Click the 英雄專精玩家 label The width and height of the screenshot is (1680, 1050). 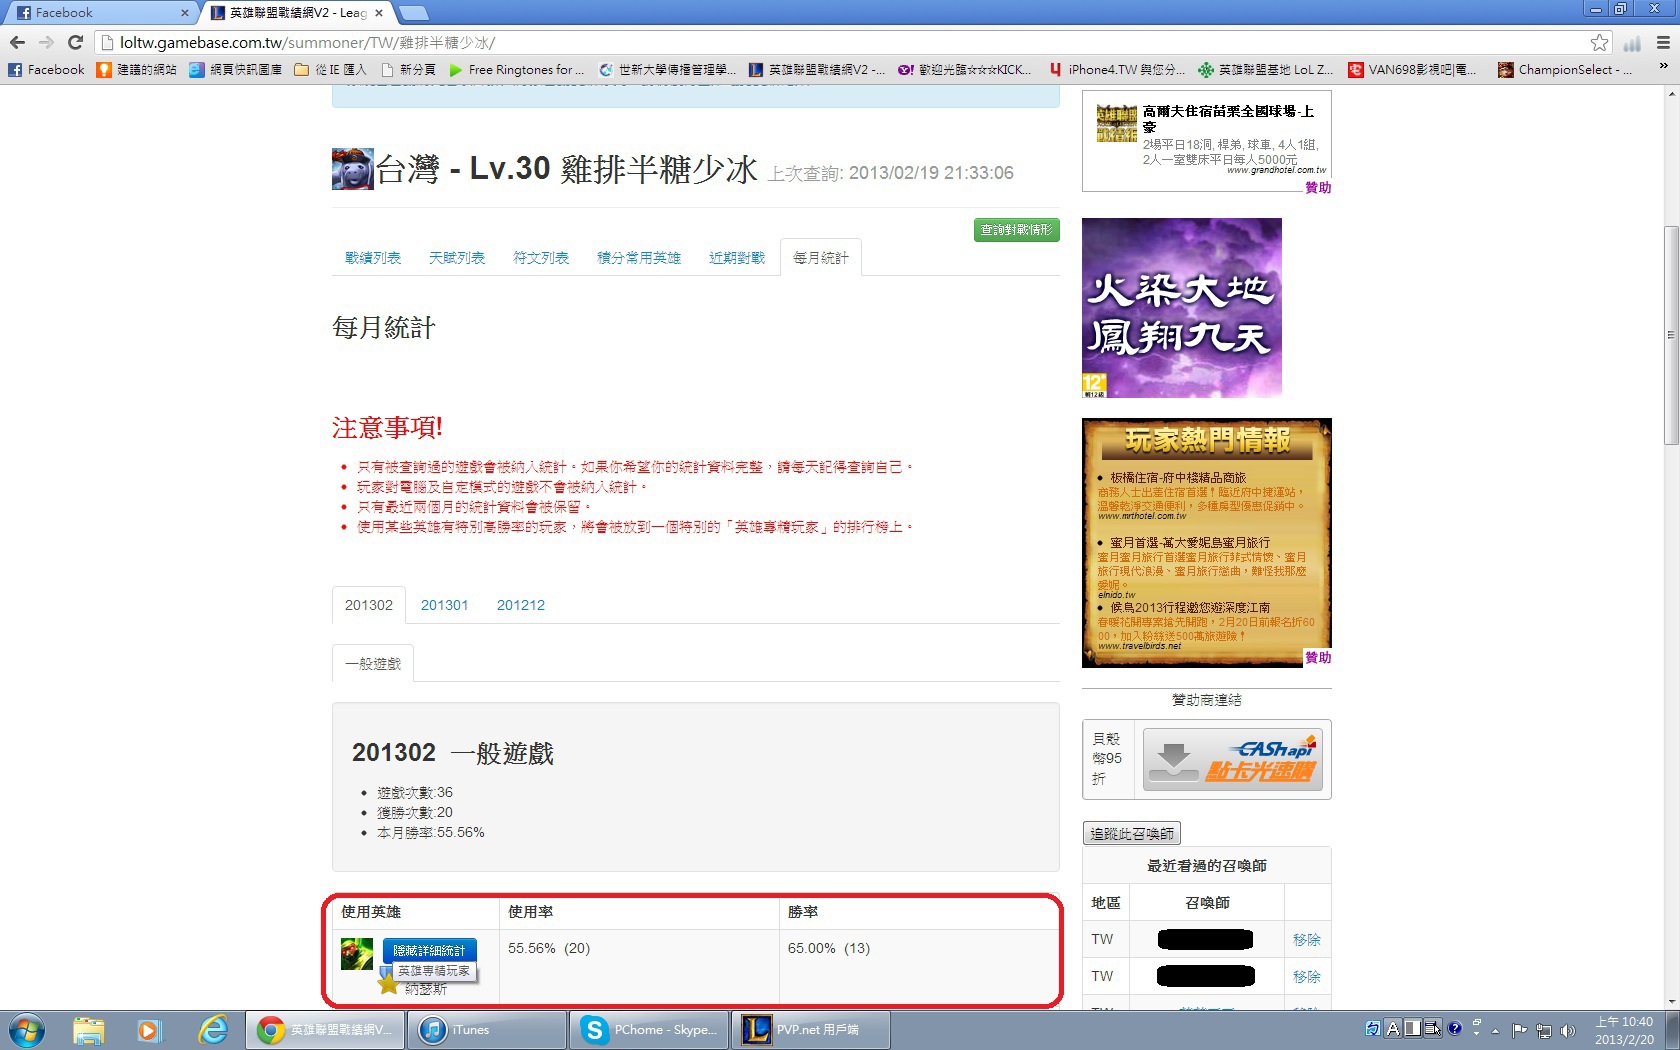tap(434, 971)
